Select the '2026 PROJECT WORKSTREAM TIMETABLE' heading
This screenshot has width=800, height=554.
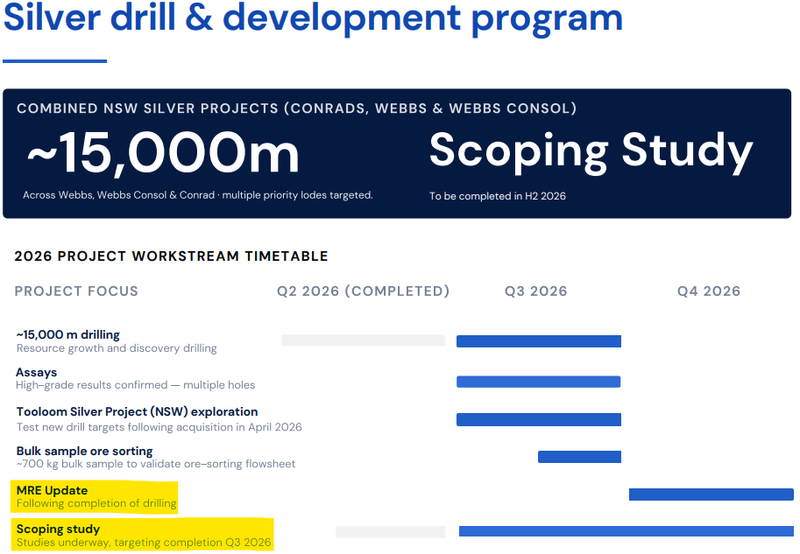[171, 256]
